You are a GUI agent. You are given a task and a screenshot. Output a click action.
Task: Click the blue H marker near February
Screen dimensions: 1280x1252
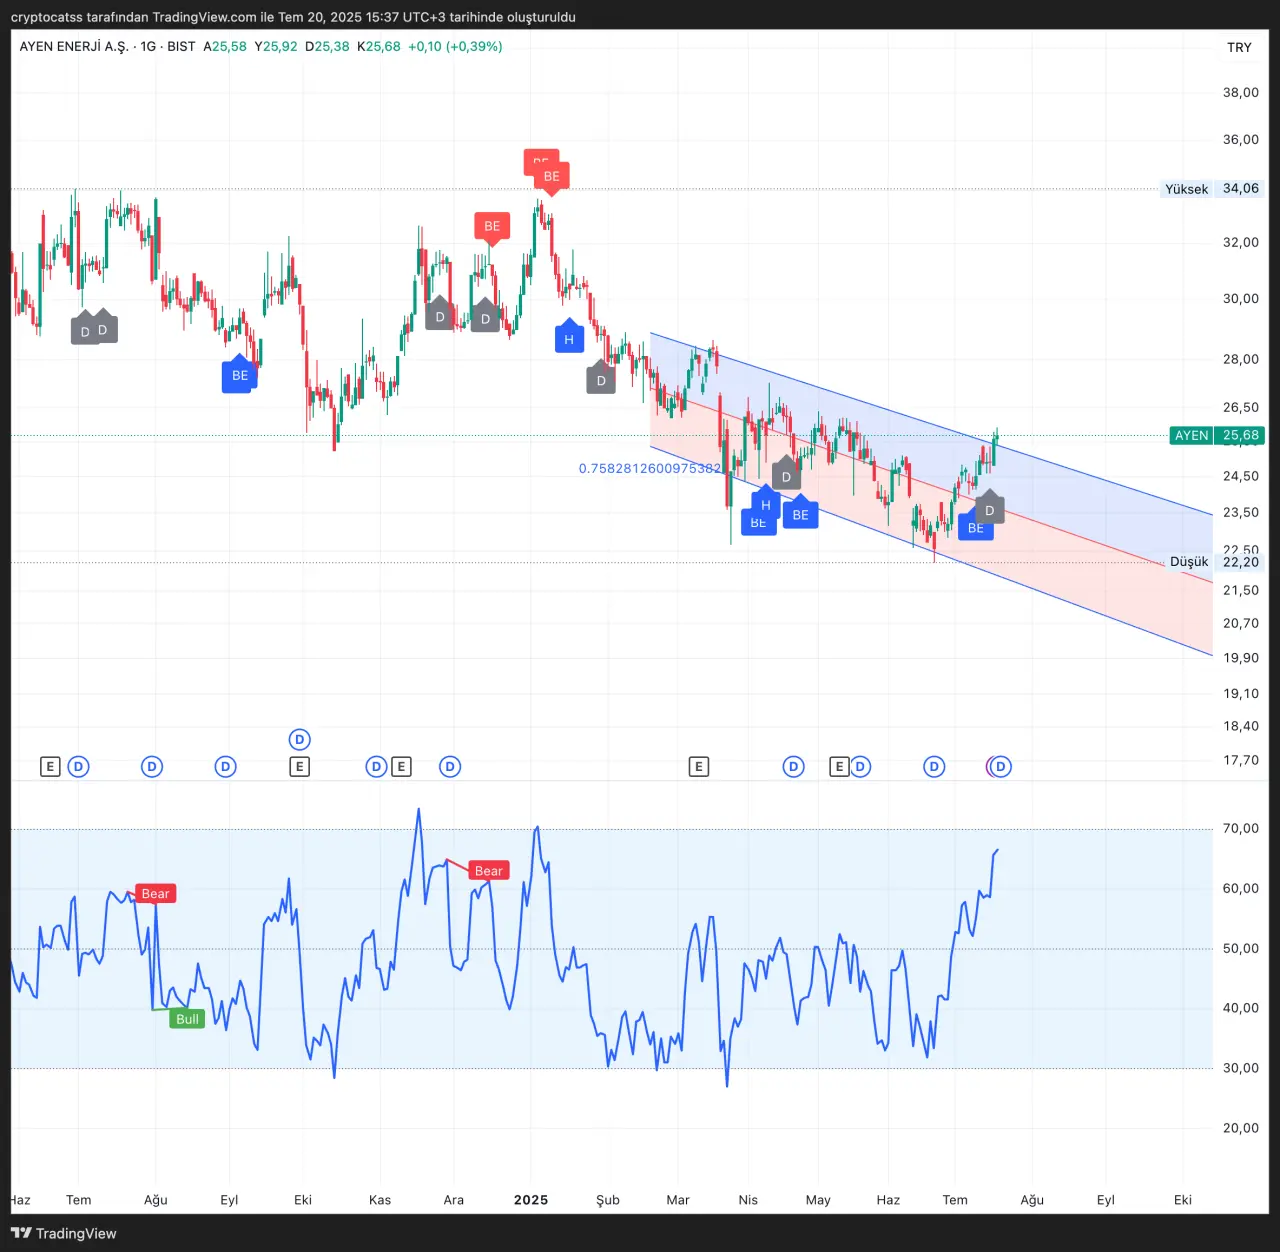pos(569,339)
